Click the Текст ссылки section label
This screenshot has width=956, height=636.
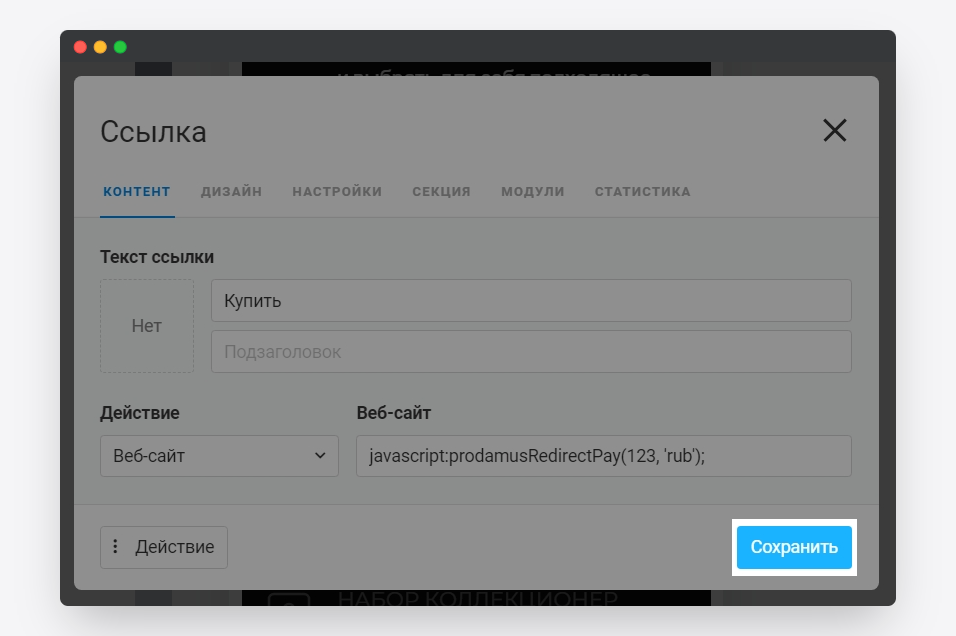[157, 257]
